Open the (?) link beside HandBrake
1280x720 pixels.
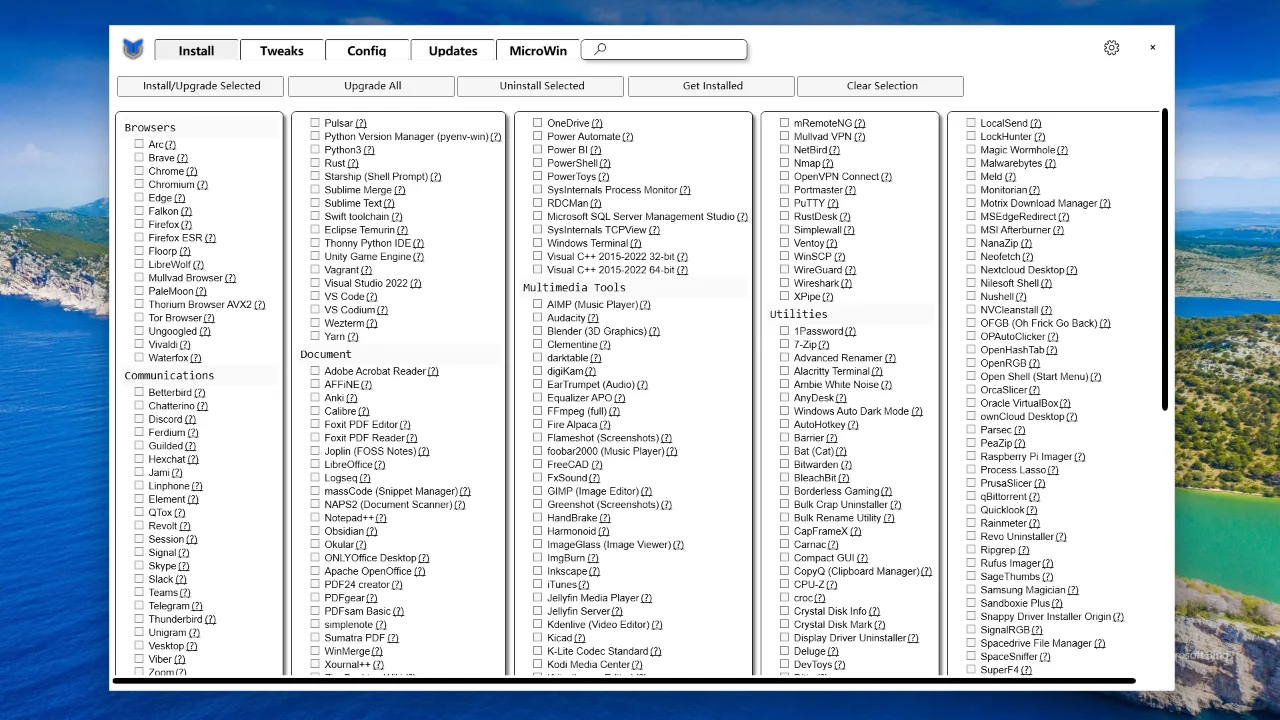606,518
